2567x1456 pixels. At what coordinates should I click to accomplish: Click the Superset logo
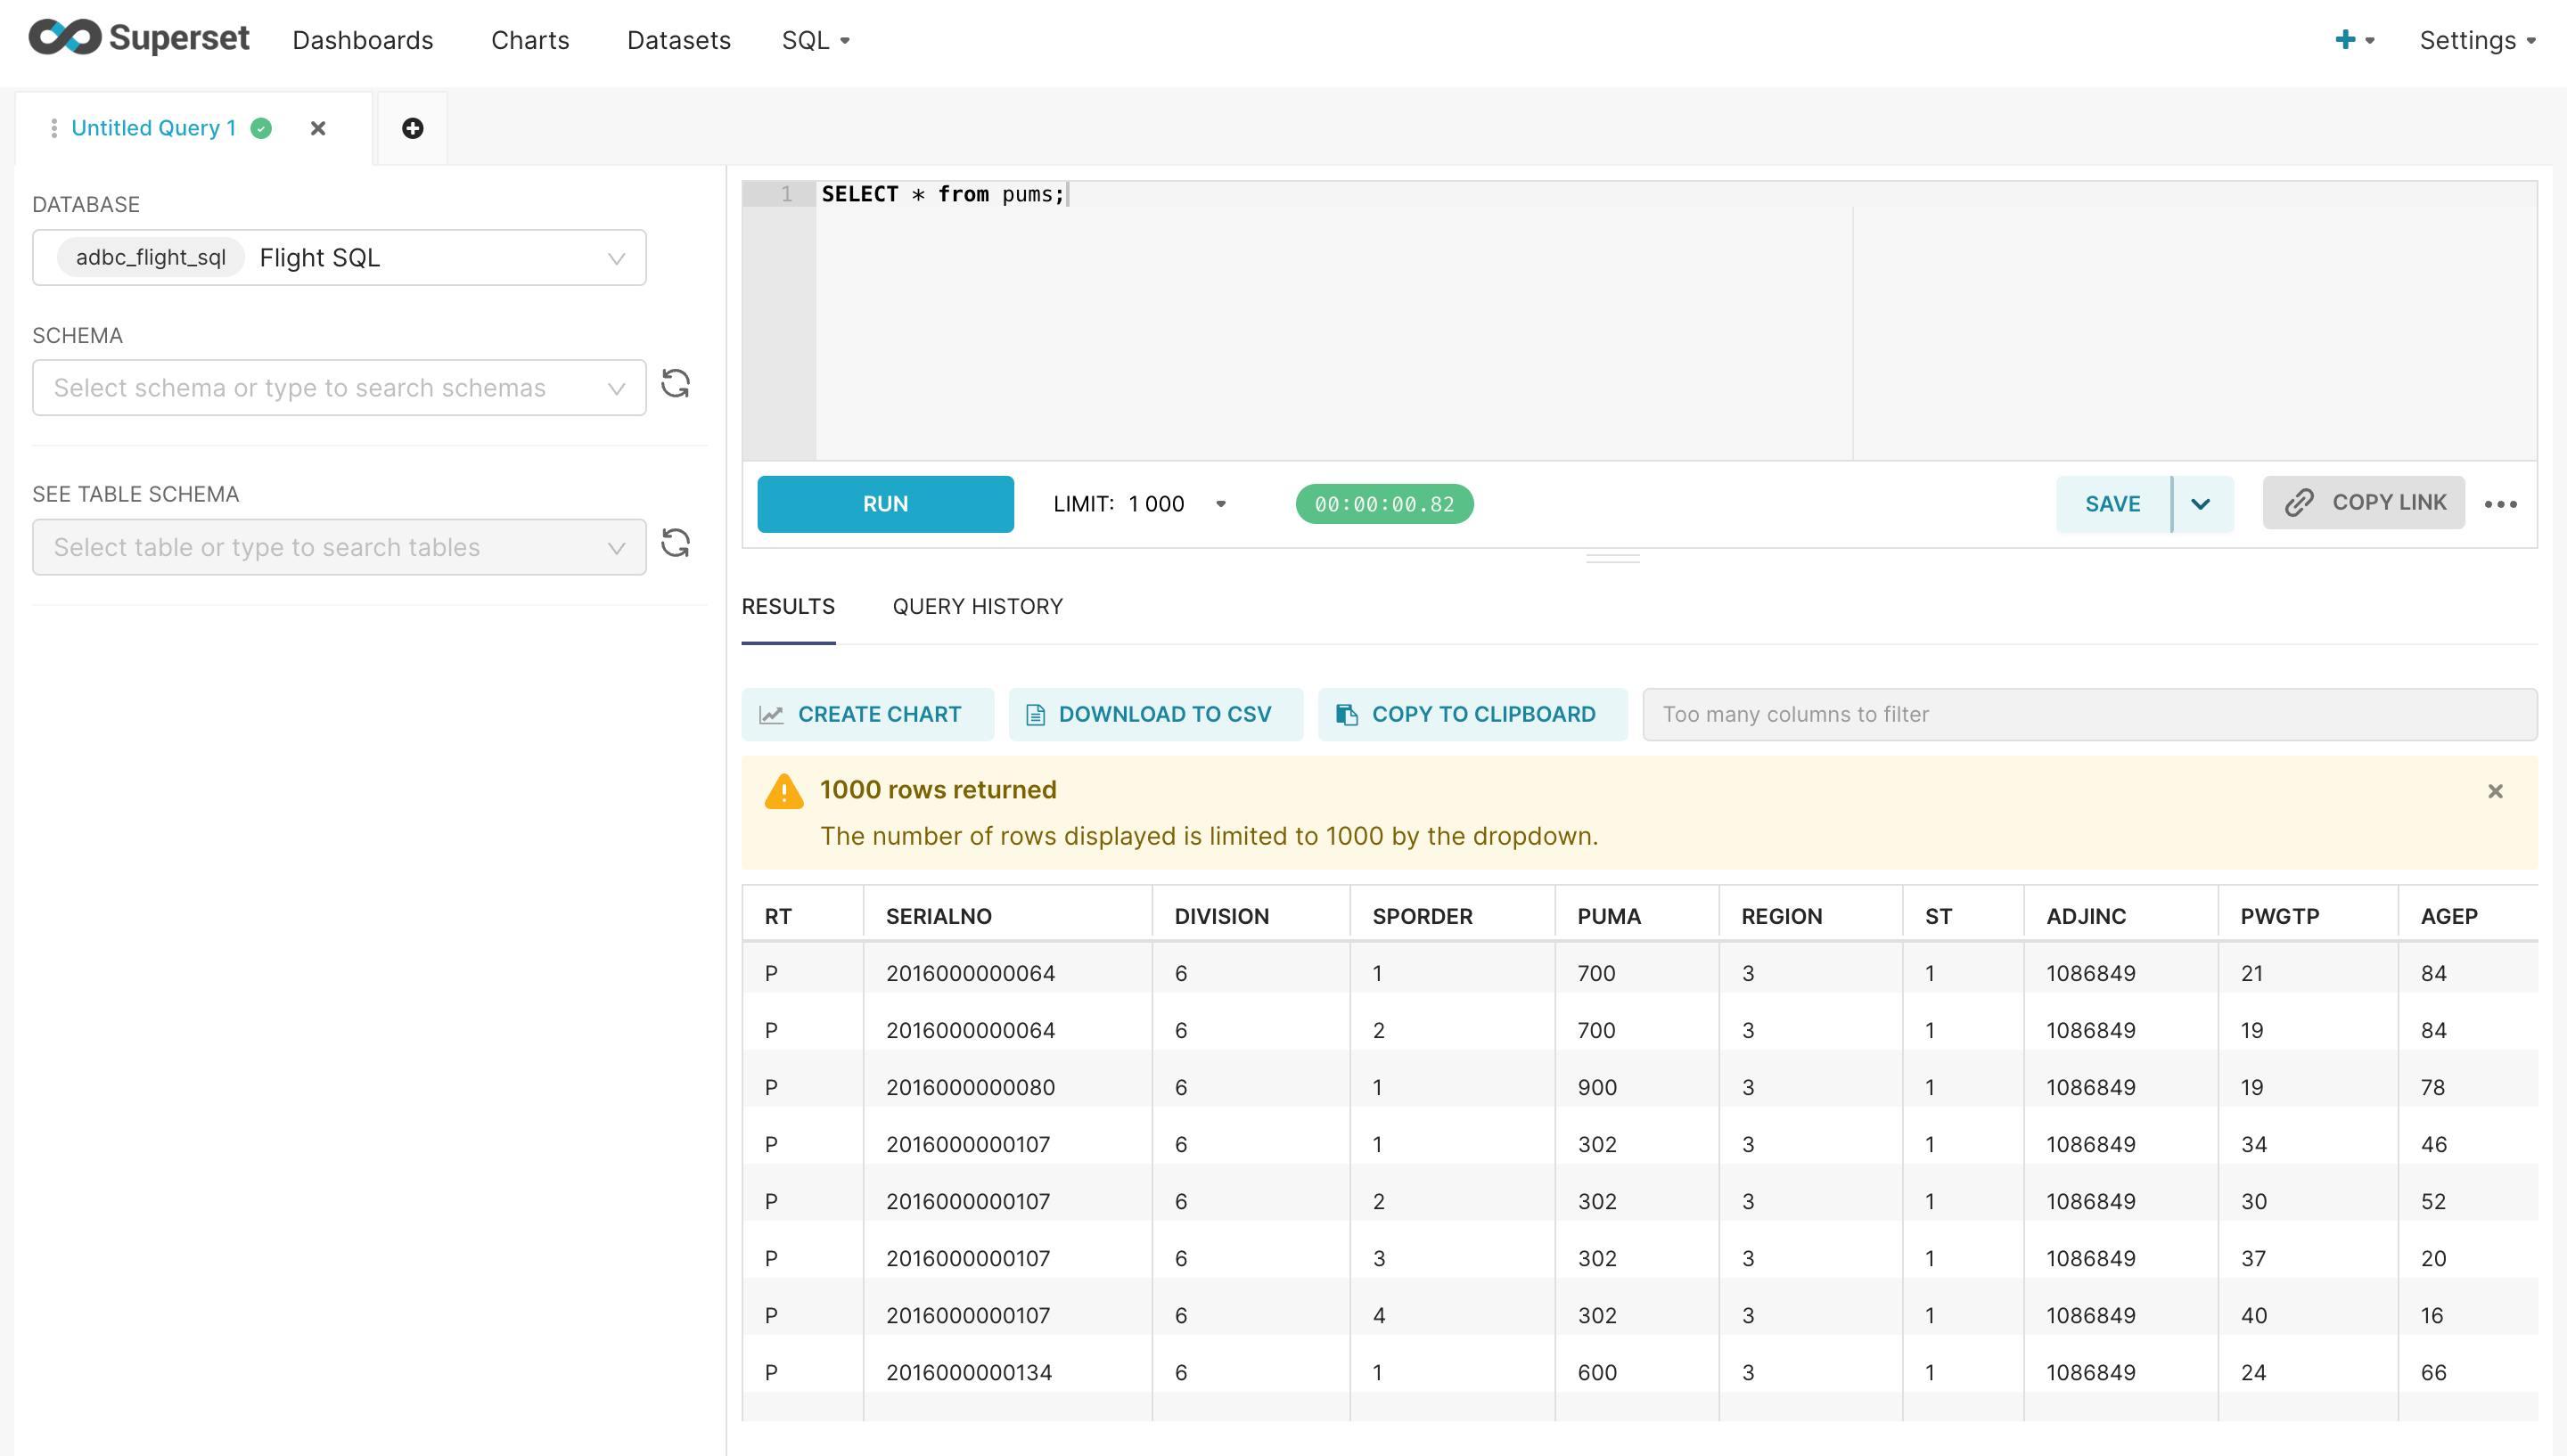[x=139, y=39]
